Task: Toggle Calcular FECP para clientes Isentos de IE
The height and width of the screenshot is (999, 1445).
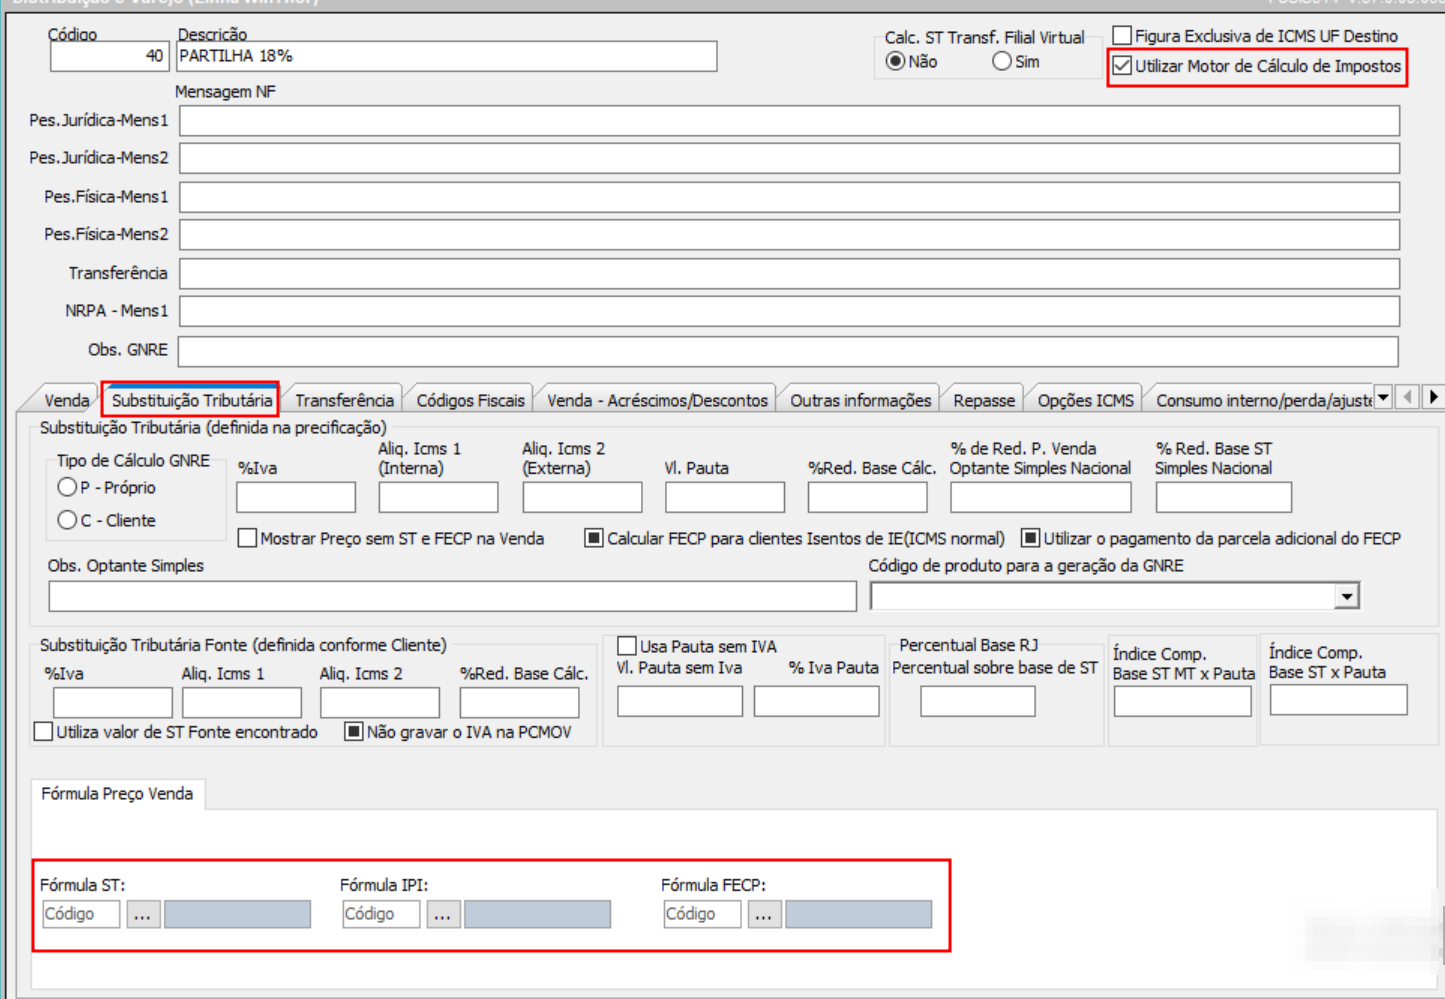Action: tap(594, 538)
